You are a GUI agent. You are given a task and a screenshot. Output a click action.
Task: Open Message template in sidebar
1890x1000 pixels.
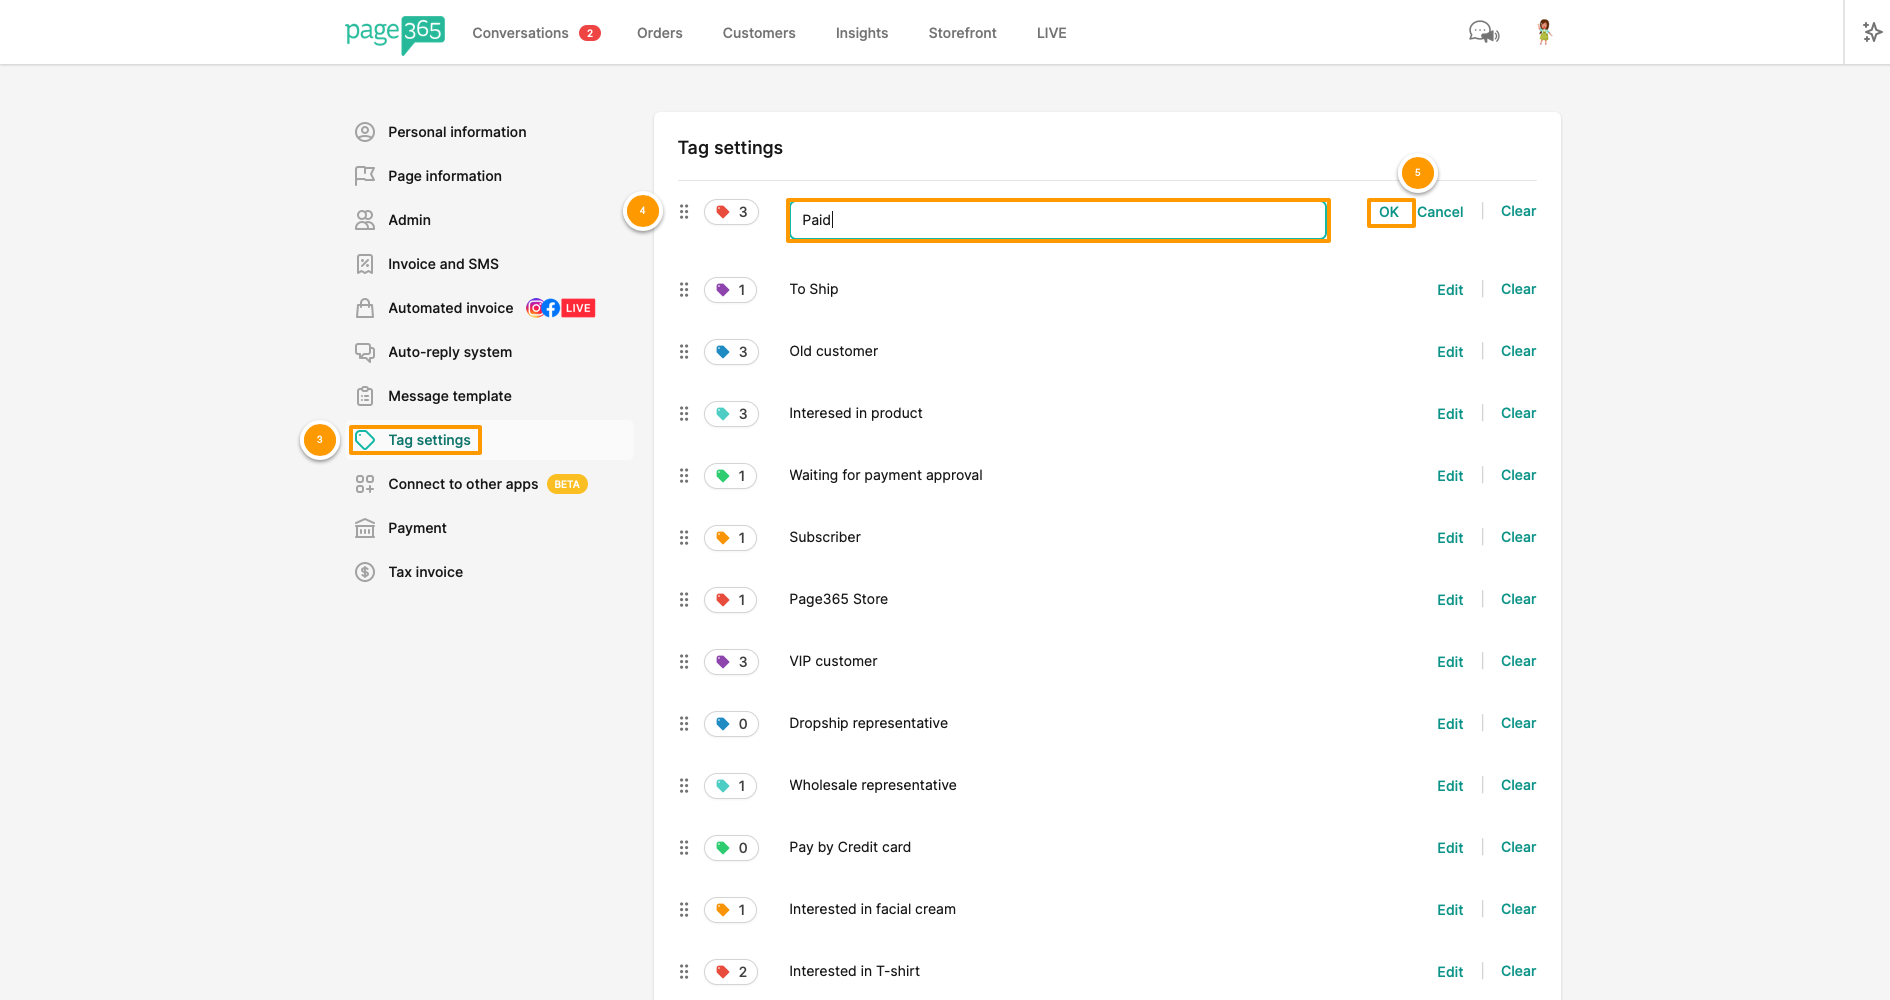[449, 396]
